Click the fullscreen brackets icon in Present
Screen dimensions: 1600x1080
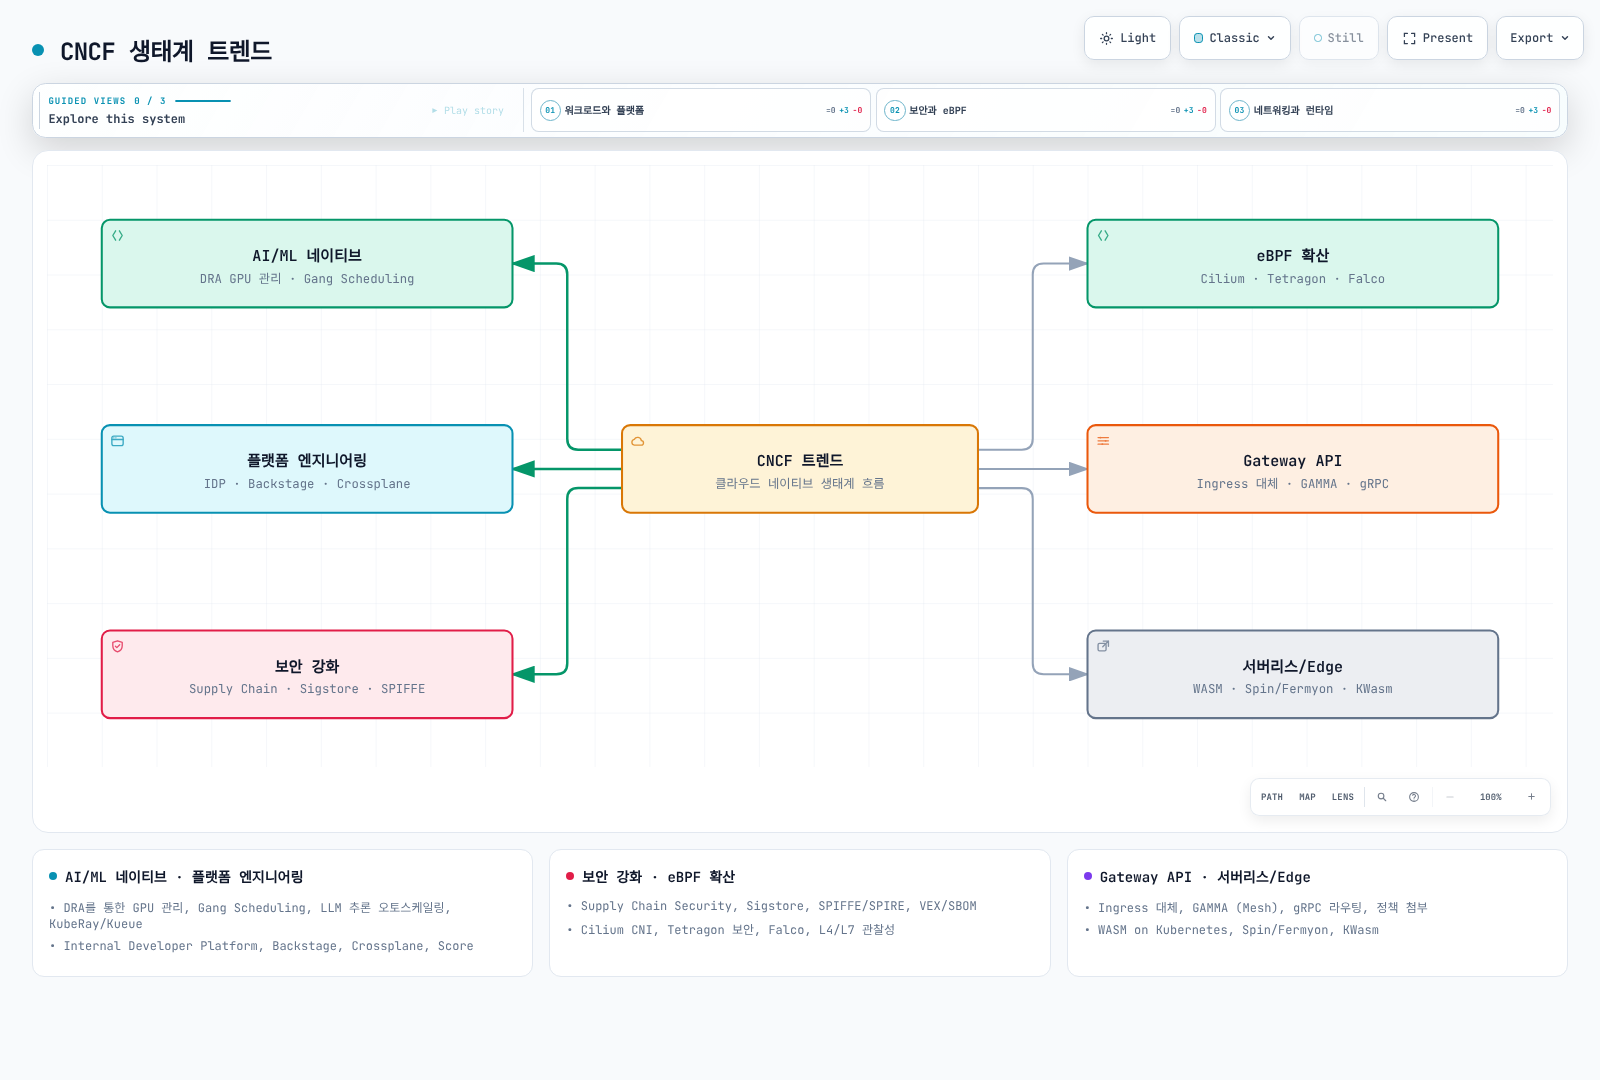(x=1409, y=38)
